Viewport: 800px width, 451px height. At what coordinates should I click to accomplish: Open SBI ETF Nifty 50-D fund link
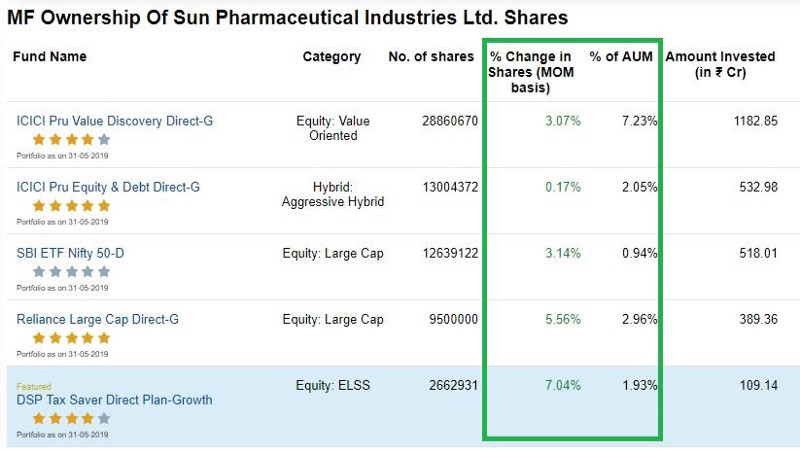(70, 253)
